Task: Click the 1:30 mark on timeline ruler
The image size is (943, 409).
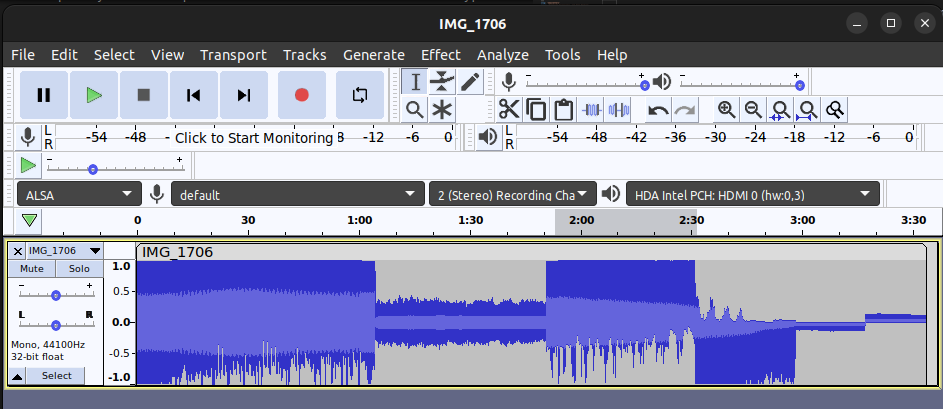Action: [x=470, y=220]
